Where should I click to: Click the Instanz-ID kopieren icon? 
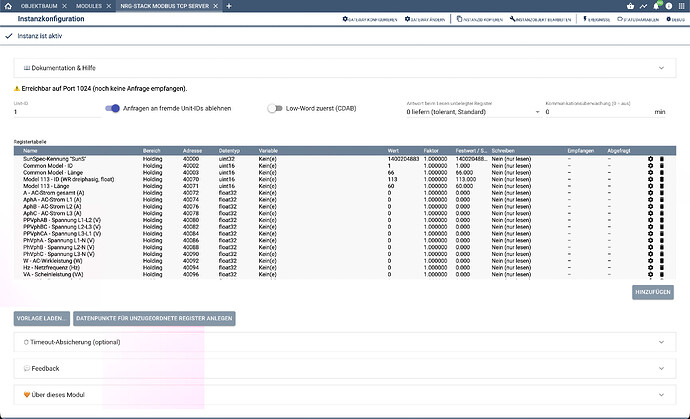point(459,19)
